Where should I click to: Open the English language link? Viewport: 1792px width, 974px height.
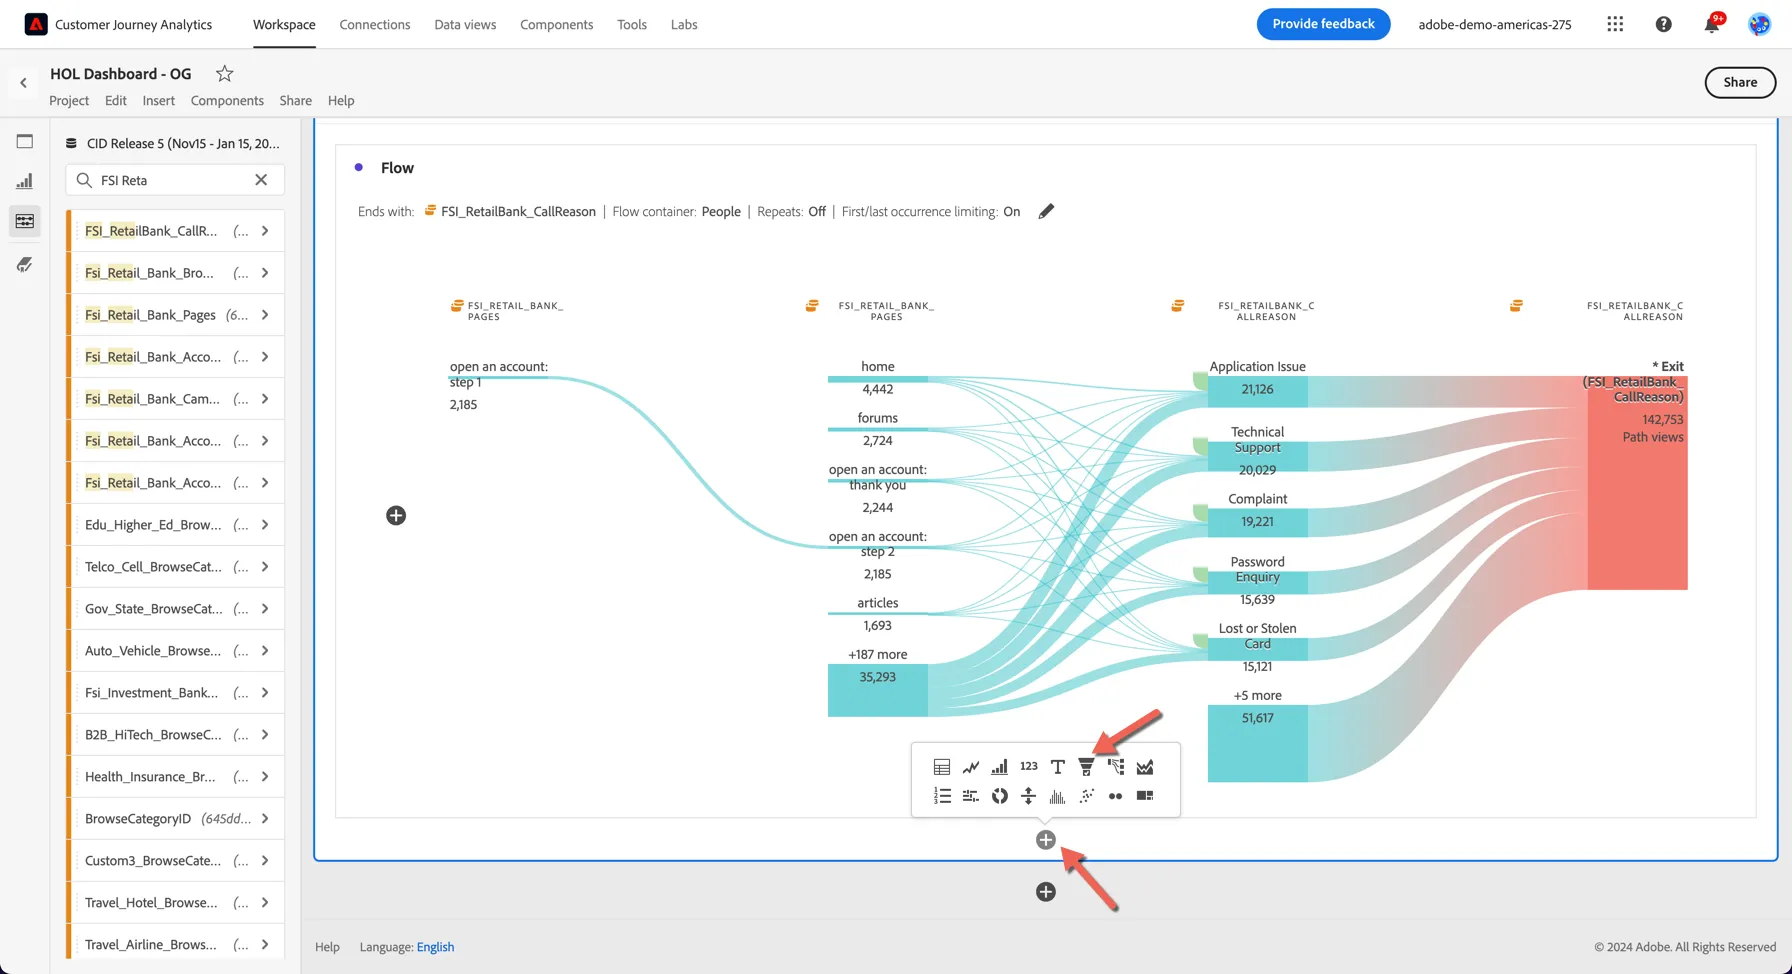pyautogui.click(x=435, y=947)
